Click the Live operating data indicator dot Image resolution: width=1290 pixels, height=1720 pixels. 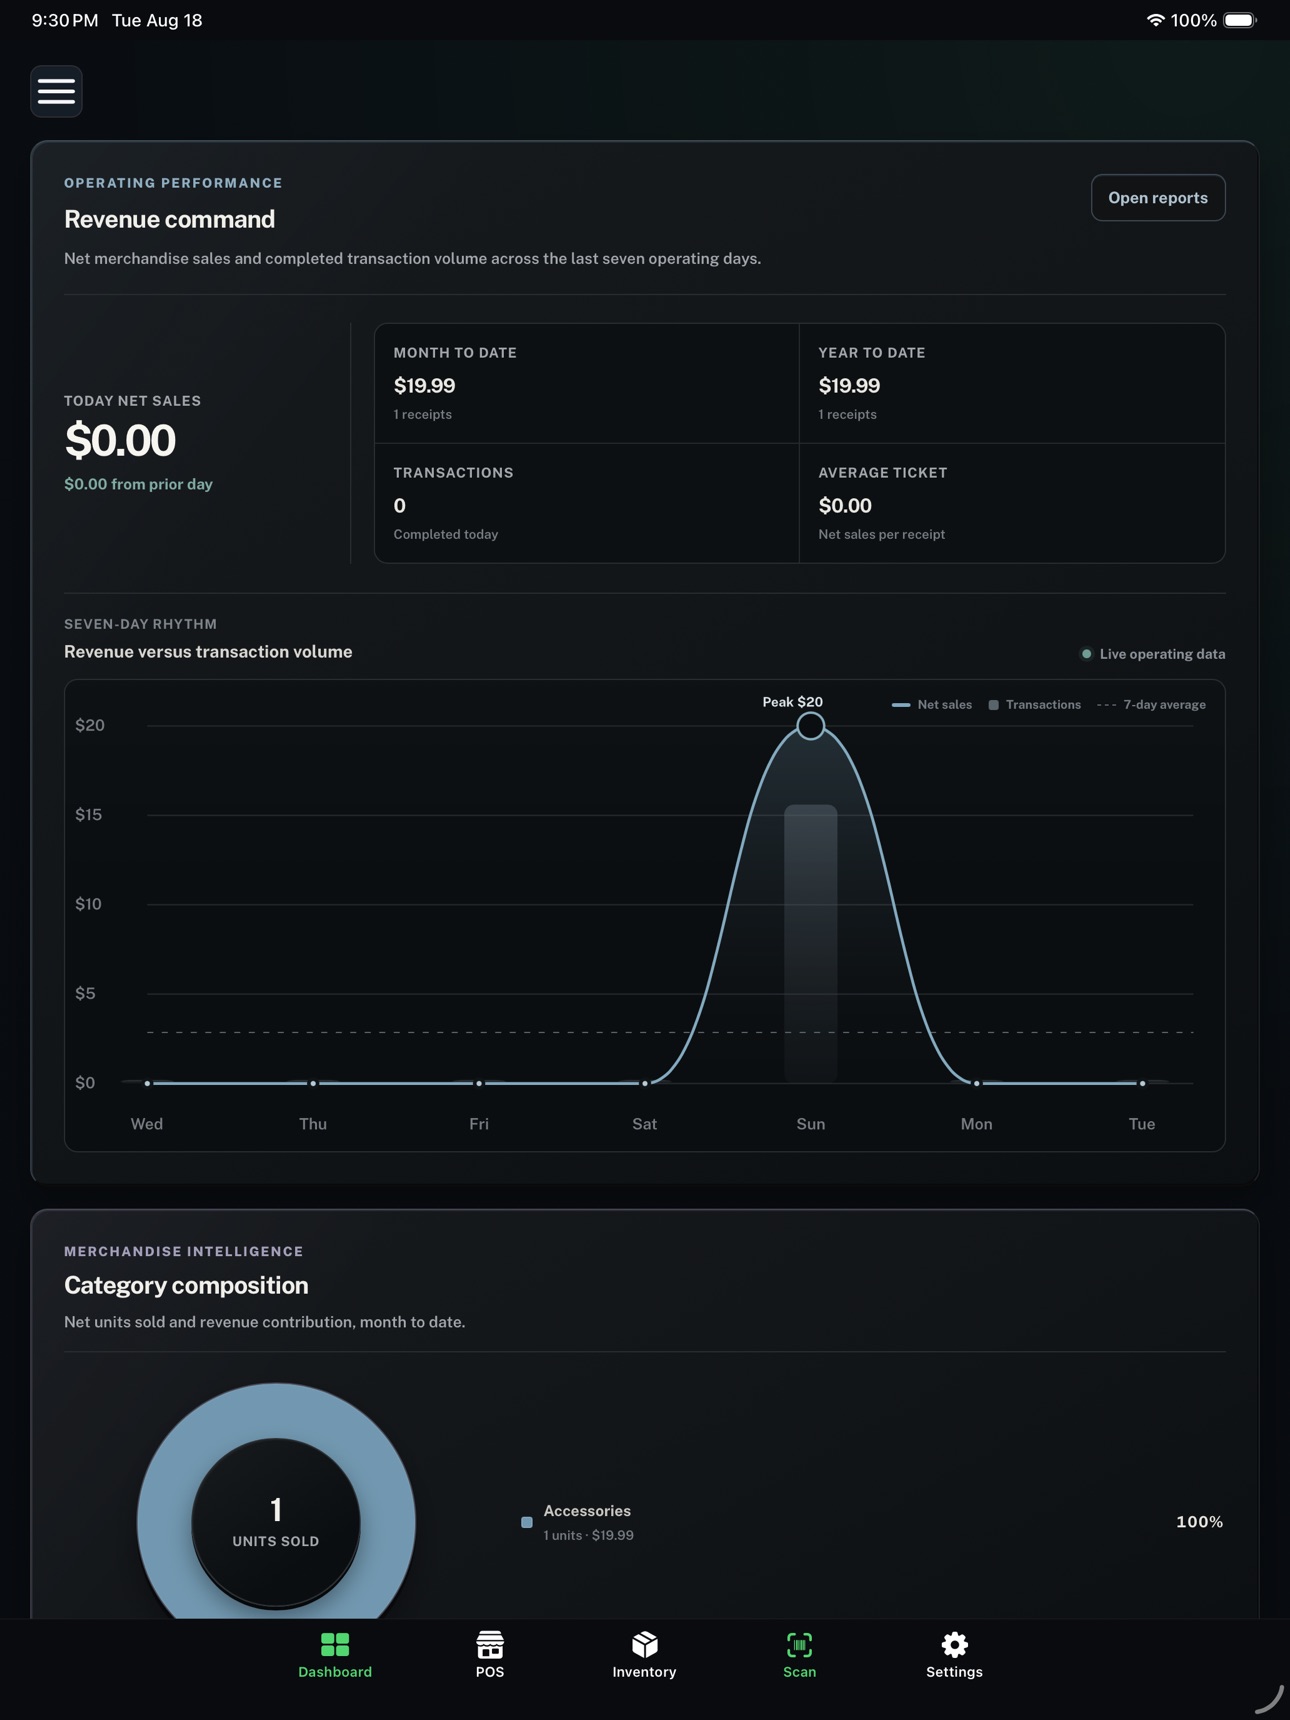tap(1086, 654)
